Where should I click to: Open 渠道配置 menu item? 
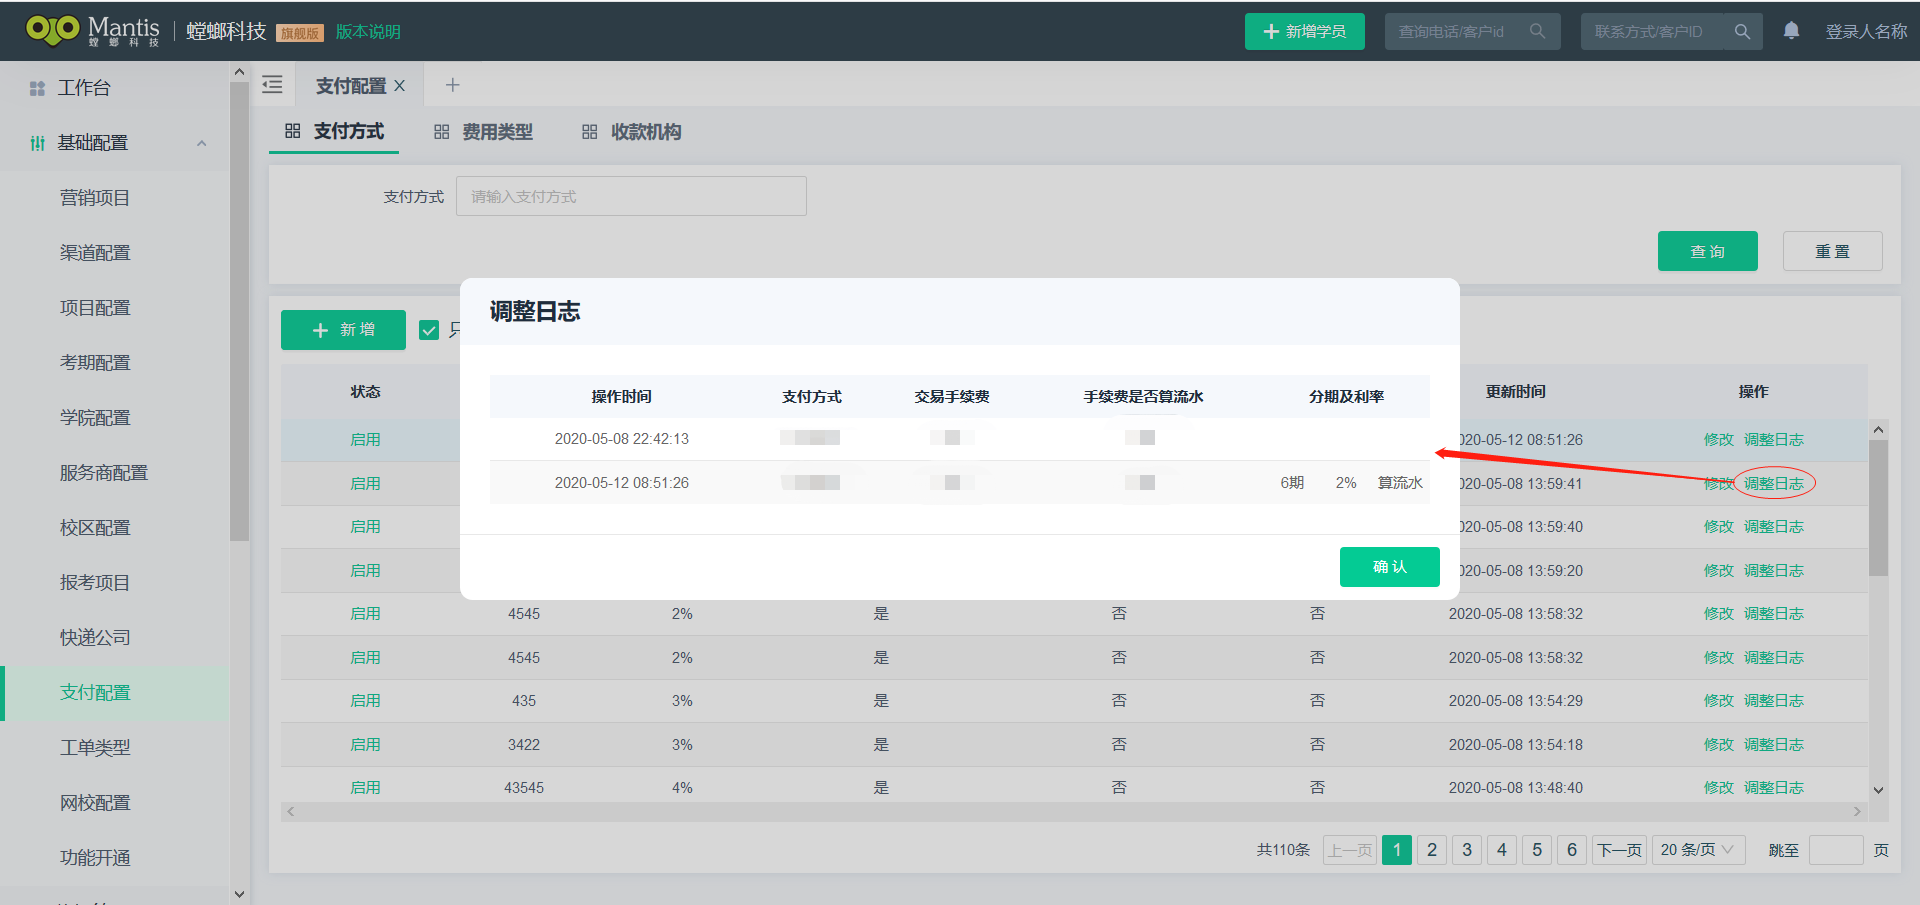point(95,253)
